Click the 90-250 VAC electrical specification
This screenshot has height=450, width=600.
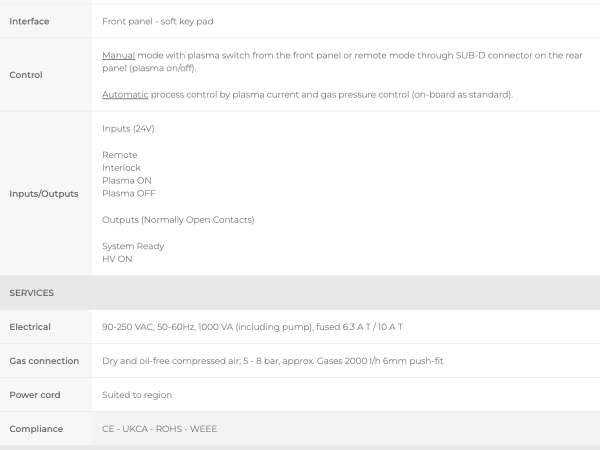pyautogui.click(x=252, y=327)
